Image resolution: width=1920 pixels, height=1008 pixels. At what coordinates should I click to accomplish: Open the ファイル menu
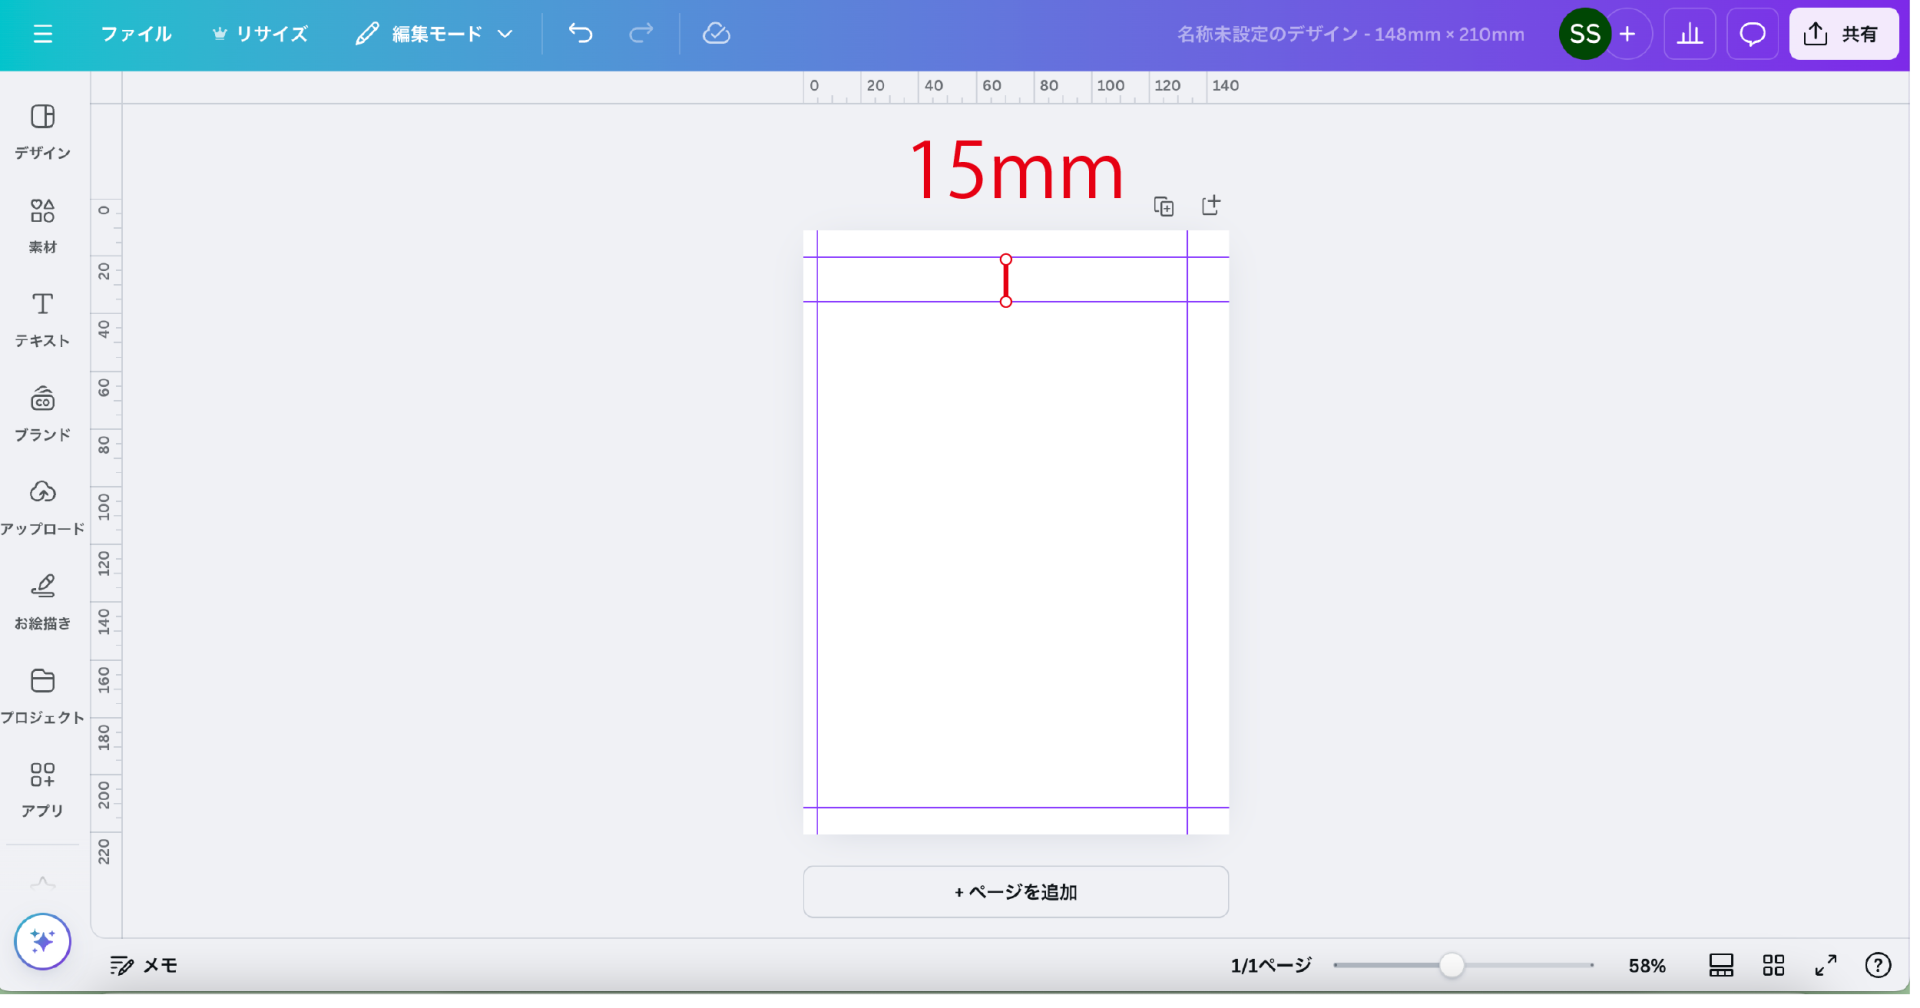pyautogui.click(x=136, y=34)
